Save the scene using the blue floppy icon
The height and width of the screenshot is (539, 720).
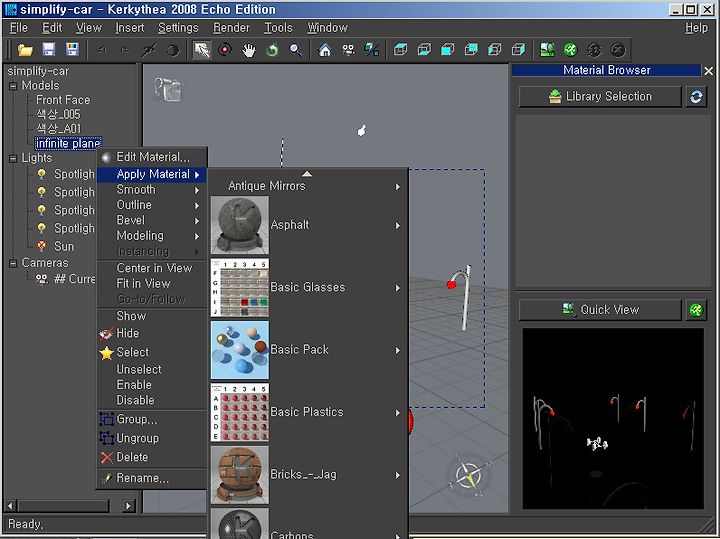pos(49,50)
